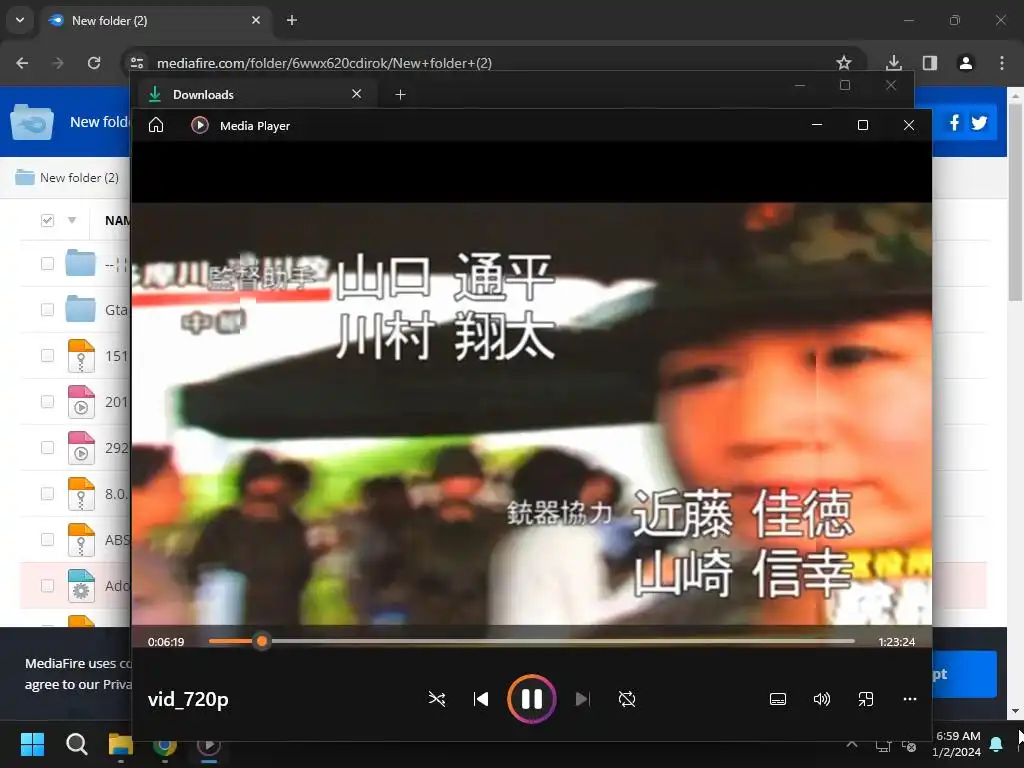Image resolution: width=1024 pixels, height=768 pixels.
Task: Check the box for the 201 video row
Action: pos(47,401)
